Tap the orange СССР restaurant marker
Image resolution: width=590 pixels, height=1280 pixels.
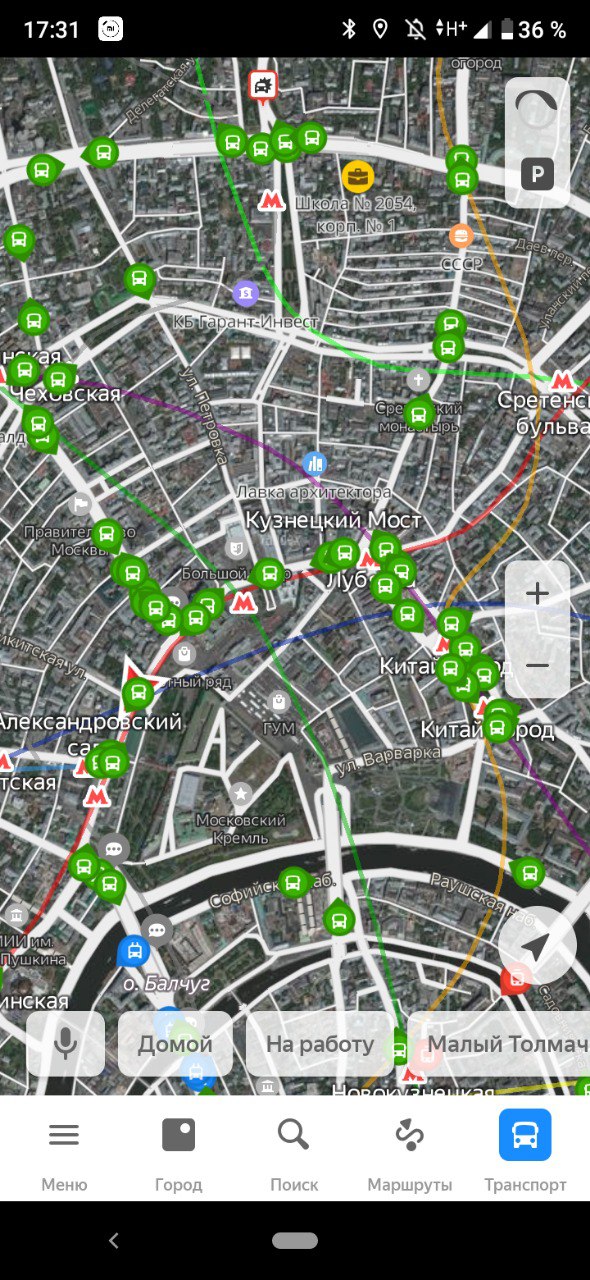[x=461, y=236]
